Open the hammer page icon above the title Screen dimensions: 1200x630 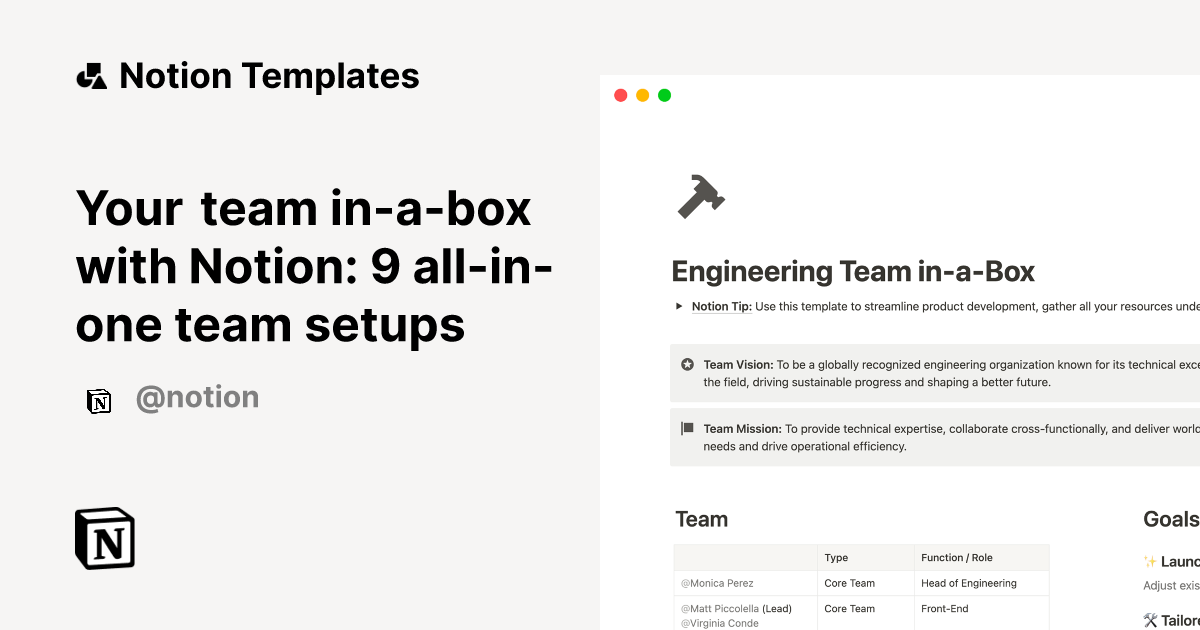699,196
